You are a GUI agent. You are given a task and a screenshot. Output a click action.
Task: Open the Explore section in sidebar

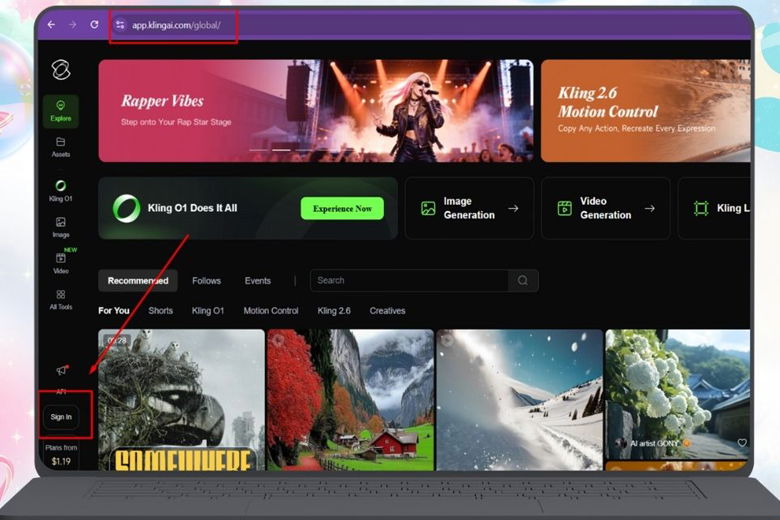(60, 111)
